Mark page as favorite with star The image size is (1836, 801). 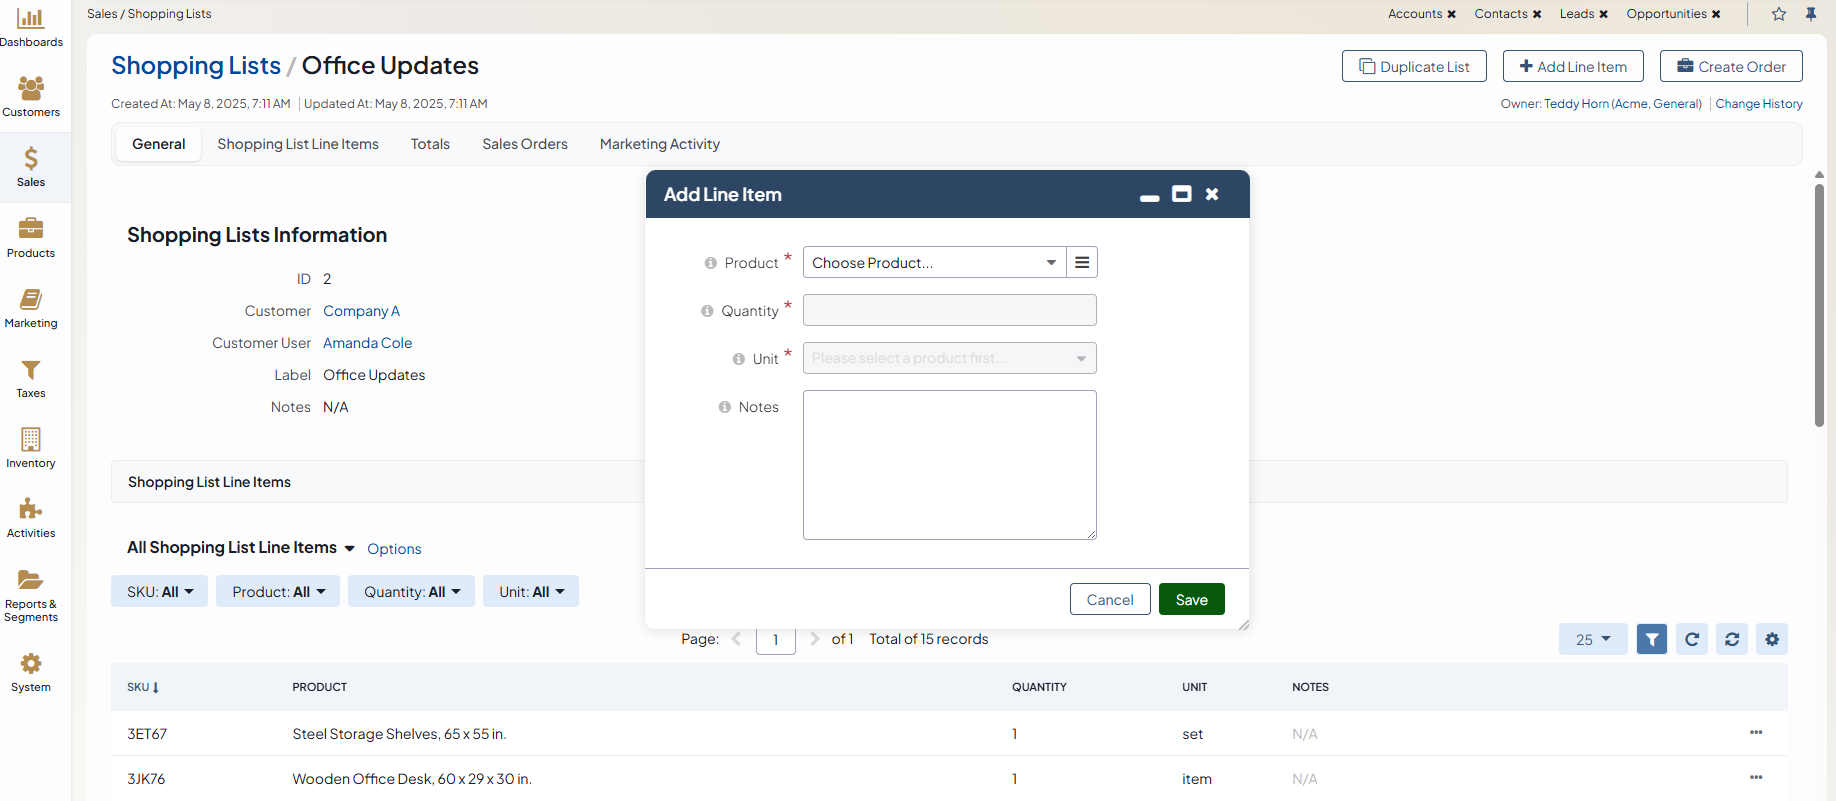tap(1778, 14)
